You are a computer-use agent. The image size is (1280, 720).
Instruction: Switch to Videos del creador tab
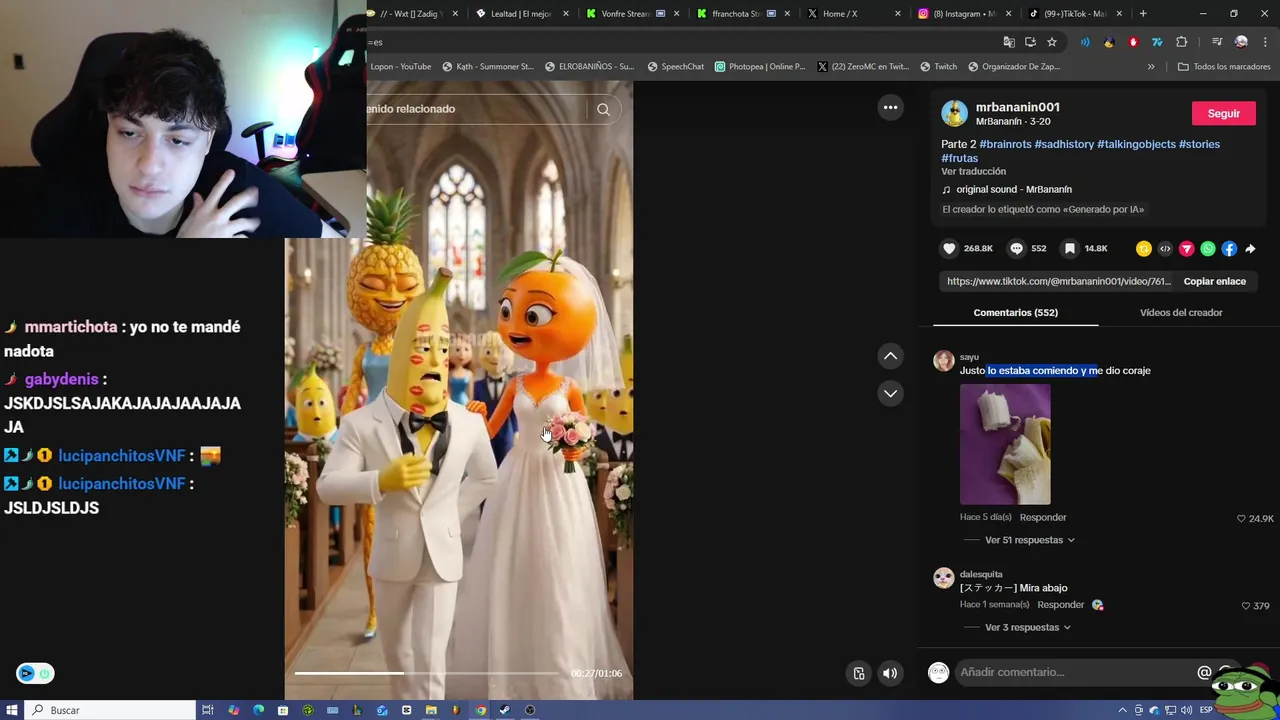(1181, 313)
